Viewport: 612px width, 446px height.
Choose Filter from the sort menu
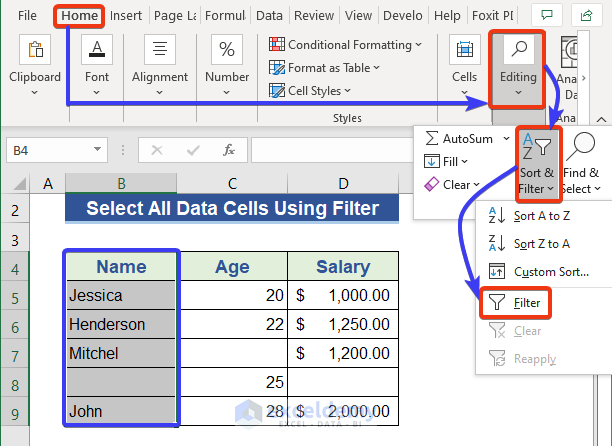click(527, 301)
